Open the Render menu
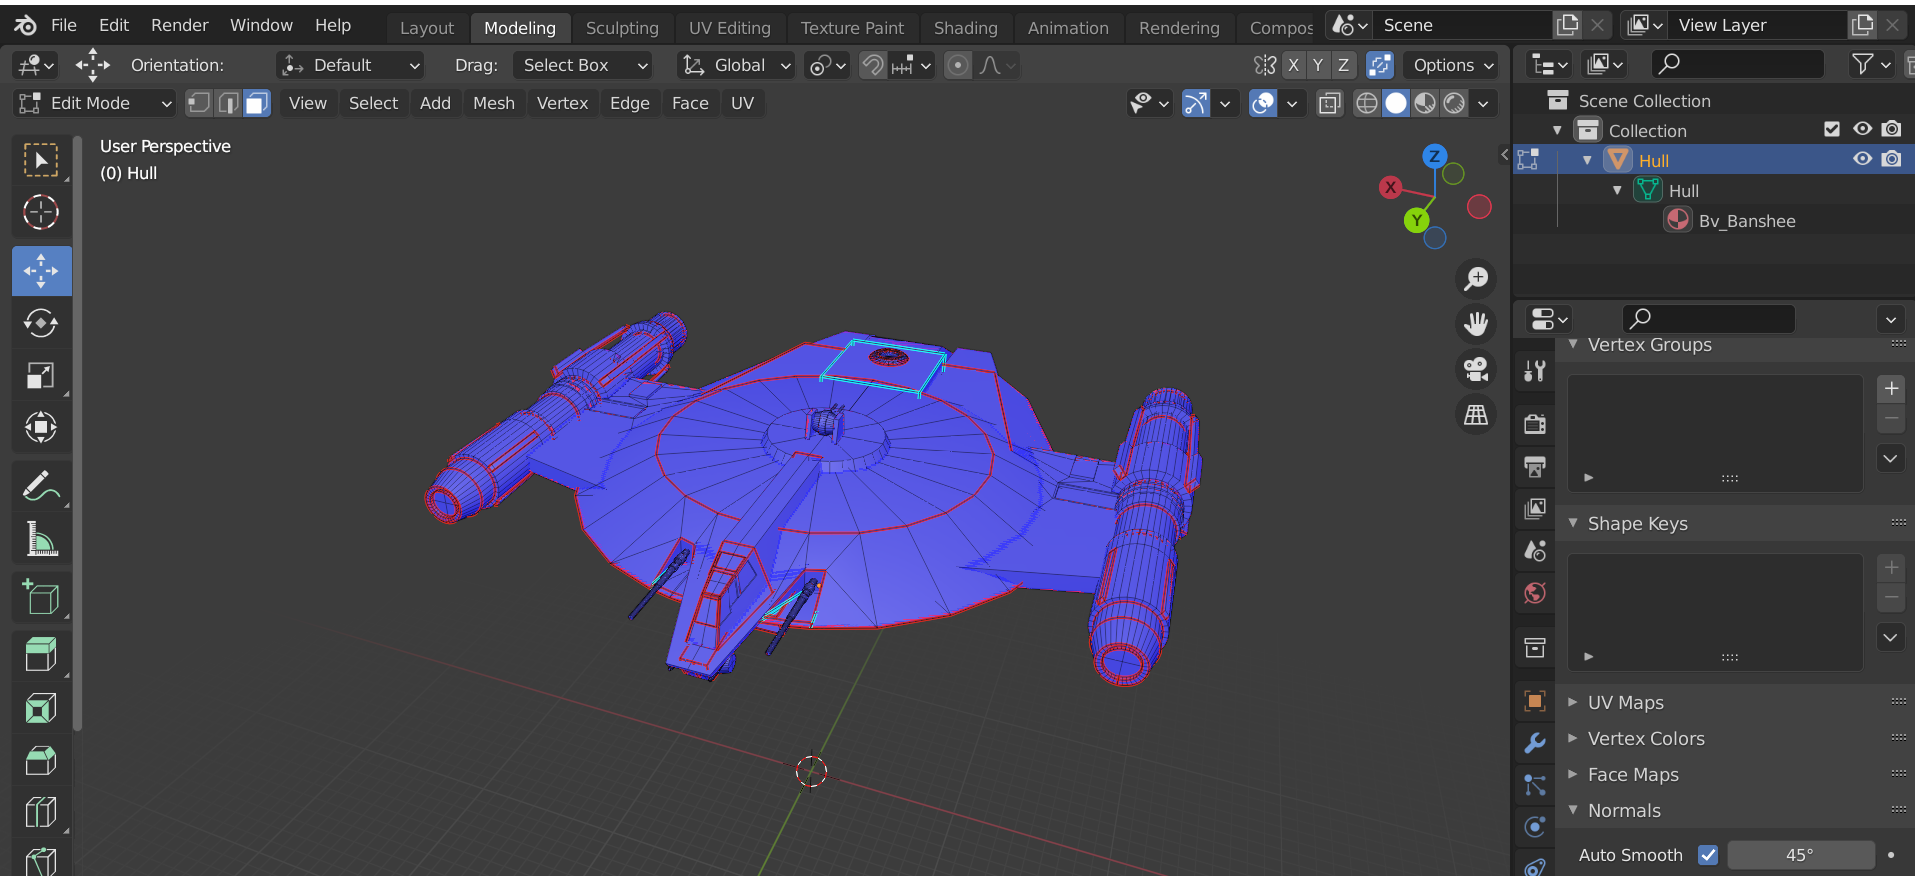1915x876 pixels. click(180, 25)
